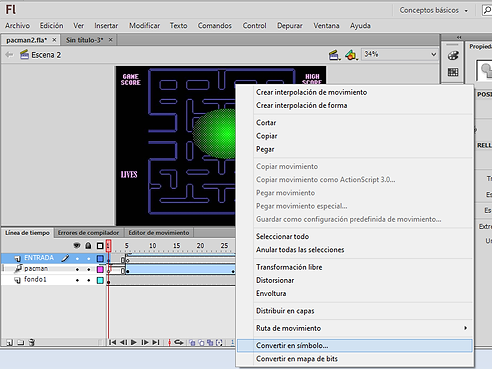This screenshot has height=369, width=492.
Task: Click blue outline swatch of ENTRADA layer
Action: [100, 258]
